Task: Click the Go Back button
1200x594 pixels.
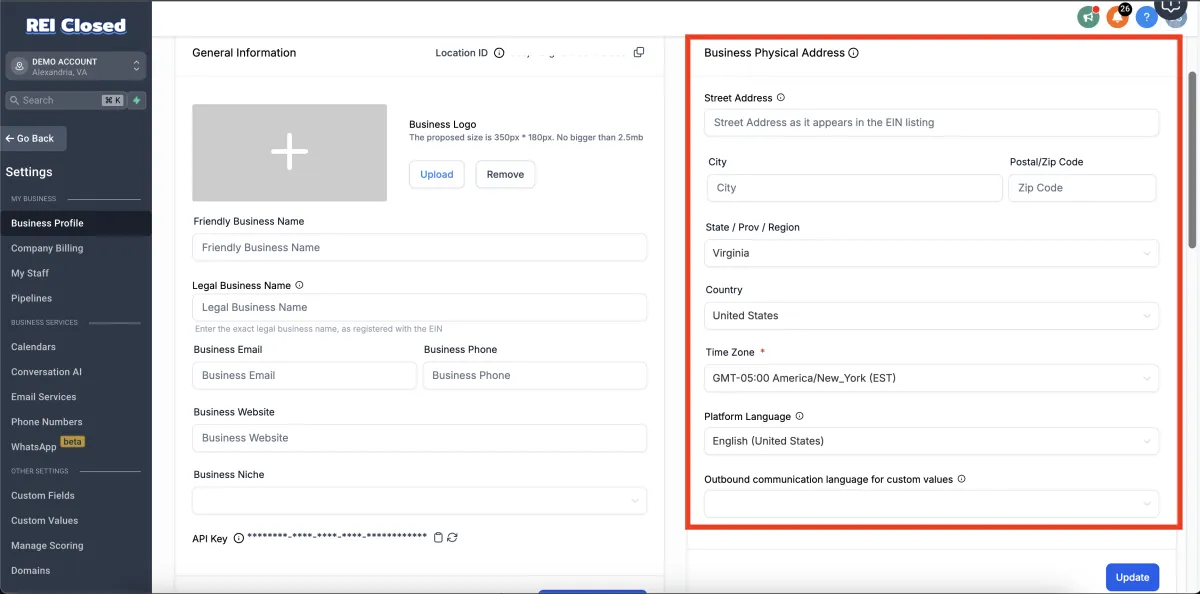Action: (x=32, y=138)
